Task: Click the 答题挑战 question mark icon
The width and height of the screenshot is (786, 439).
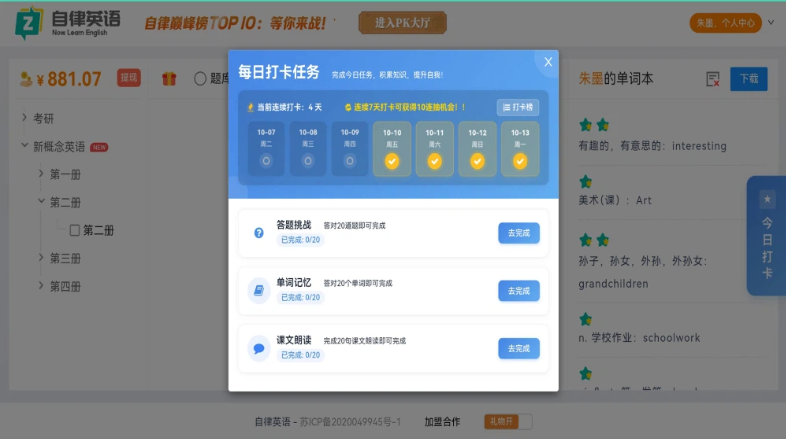Action: [x=259, y=233]
